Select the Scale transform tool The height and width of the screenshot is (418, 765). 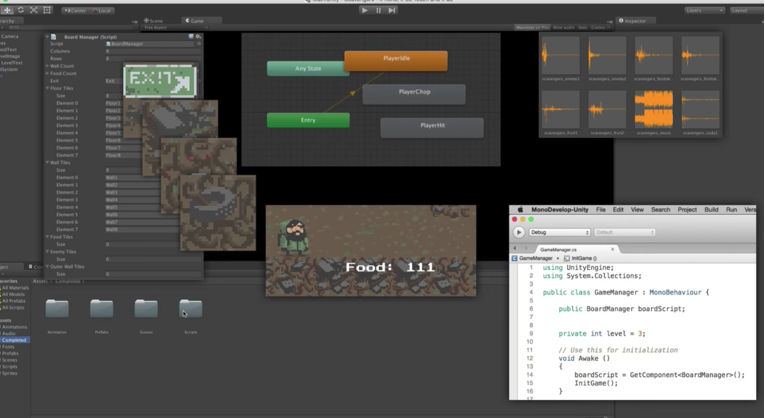tap(34, 10)
